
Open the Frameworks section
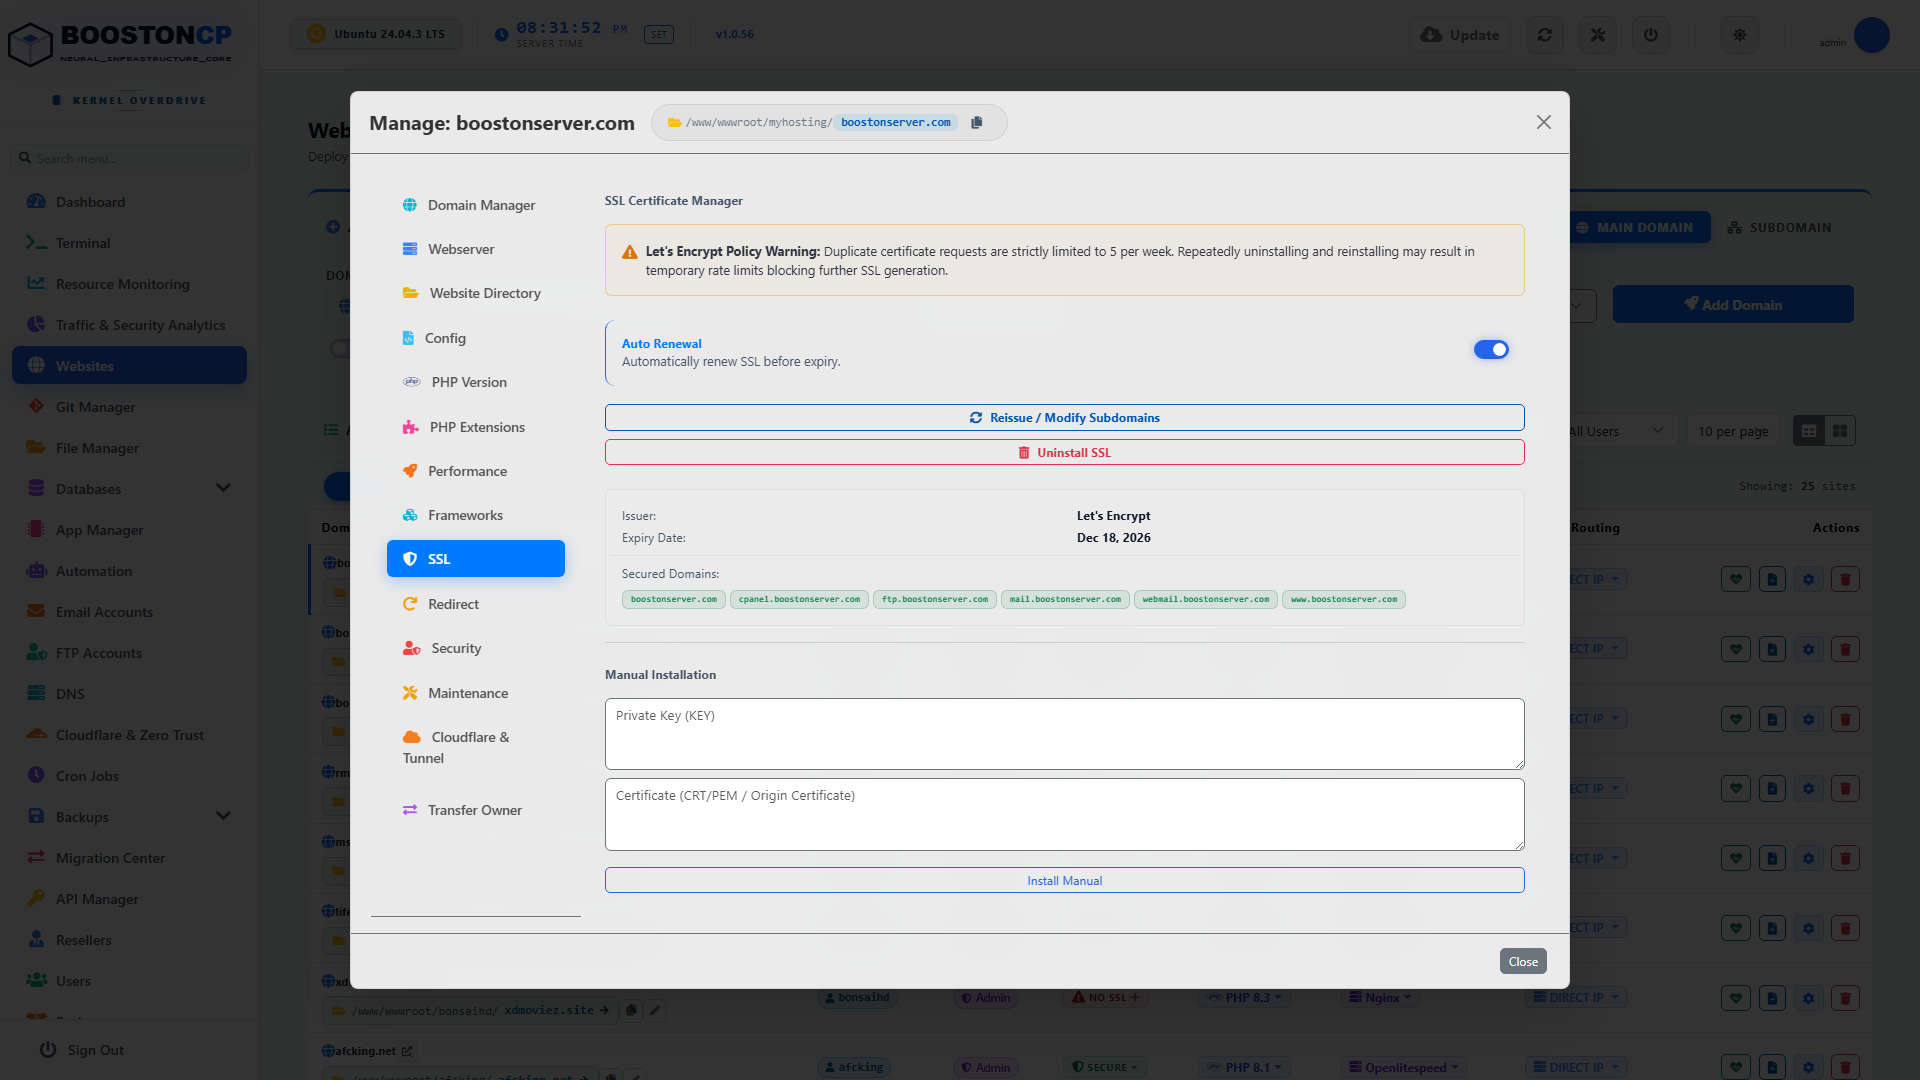coord(475,515)
